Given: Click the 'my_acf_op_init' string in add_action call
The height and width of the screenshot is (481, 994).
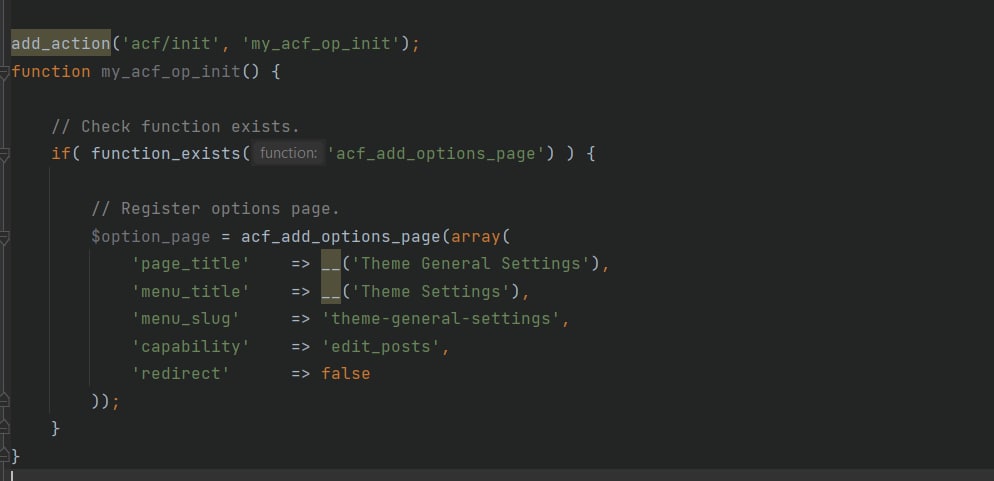Looking at the screenshot, I should click(321, 44).
